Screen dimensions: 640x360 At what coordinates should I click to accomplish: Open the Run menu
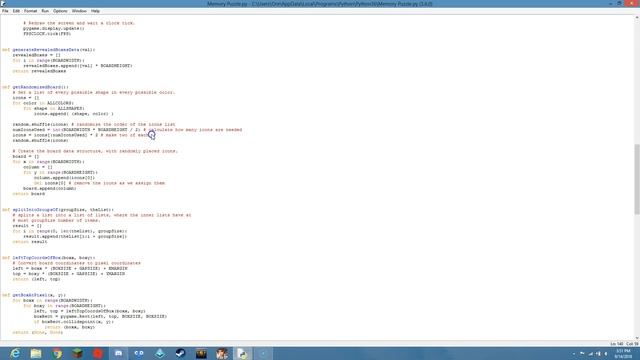pos(45,11)
